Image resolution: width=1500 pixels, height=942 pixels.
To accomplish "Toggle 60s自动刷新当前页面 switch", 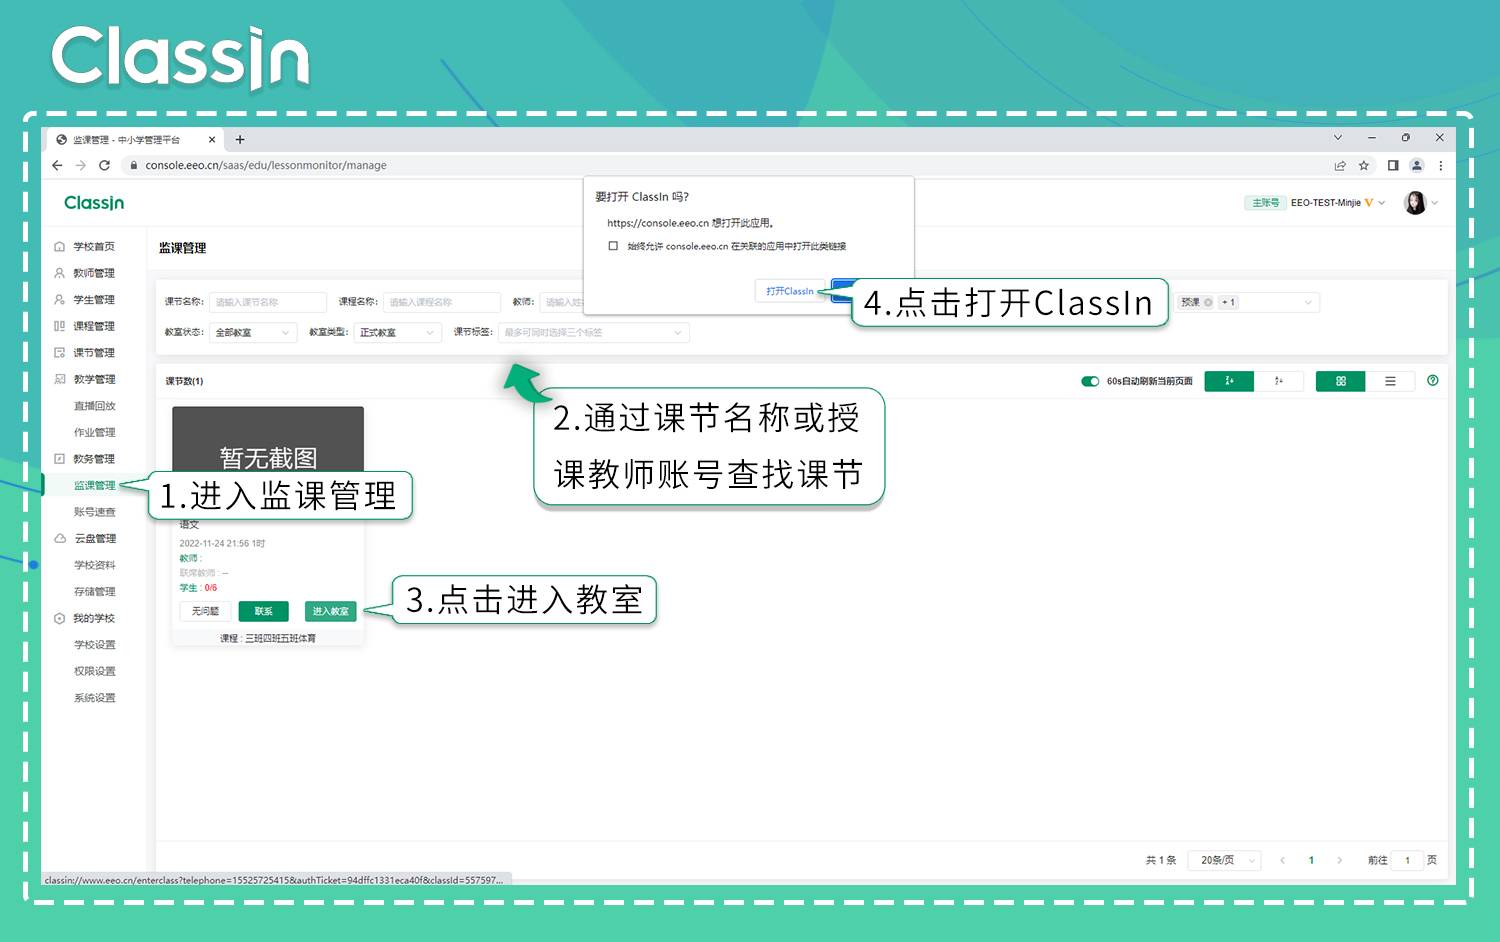I will 1090,381.
